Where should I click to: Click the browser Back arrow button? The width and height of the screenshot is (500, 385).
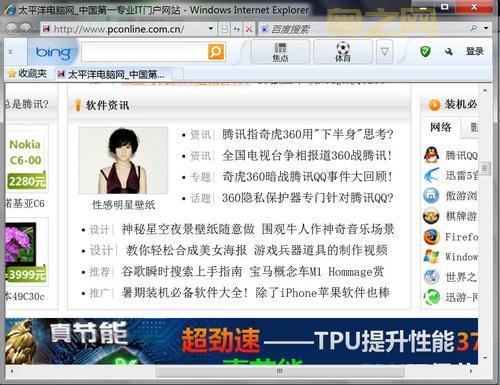coord(11,29)
